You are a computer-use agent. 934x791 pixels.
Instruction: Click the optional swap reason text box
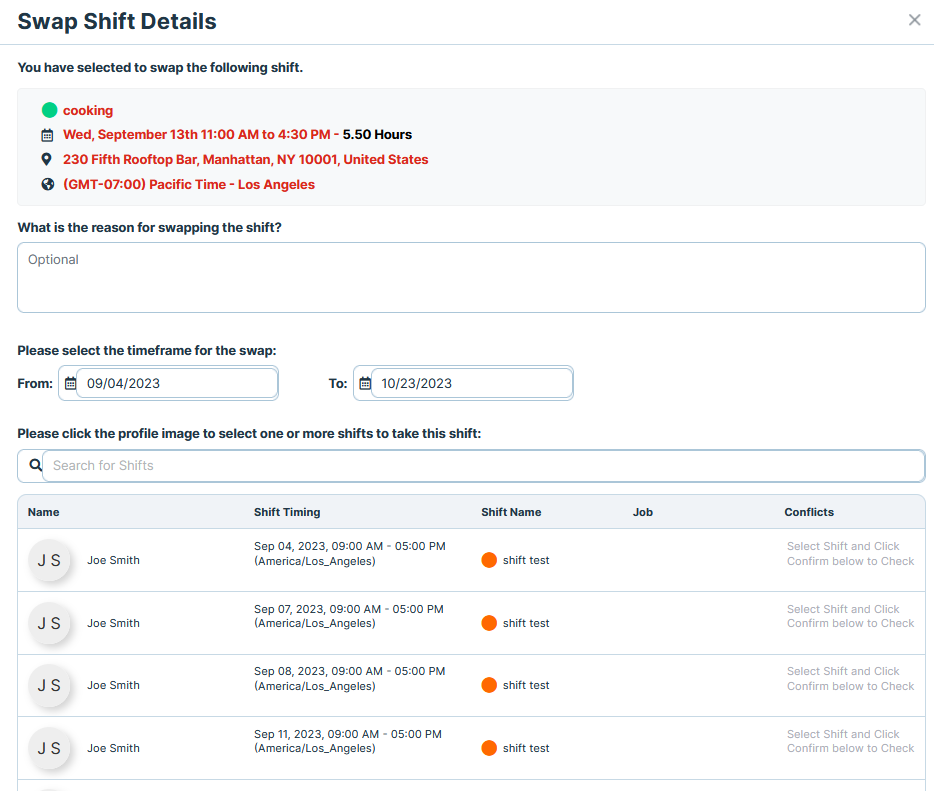[471, 277]
